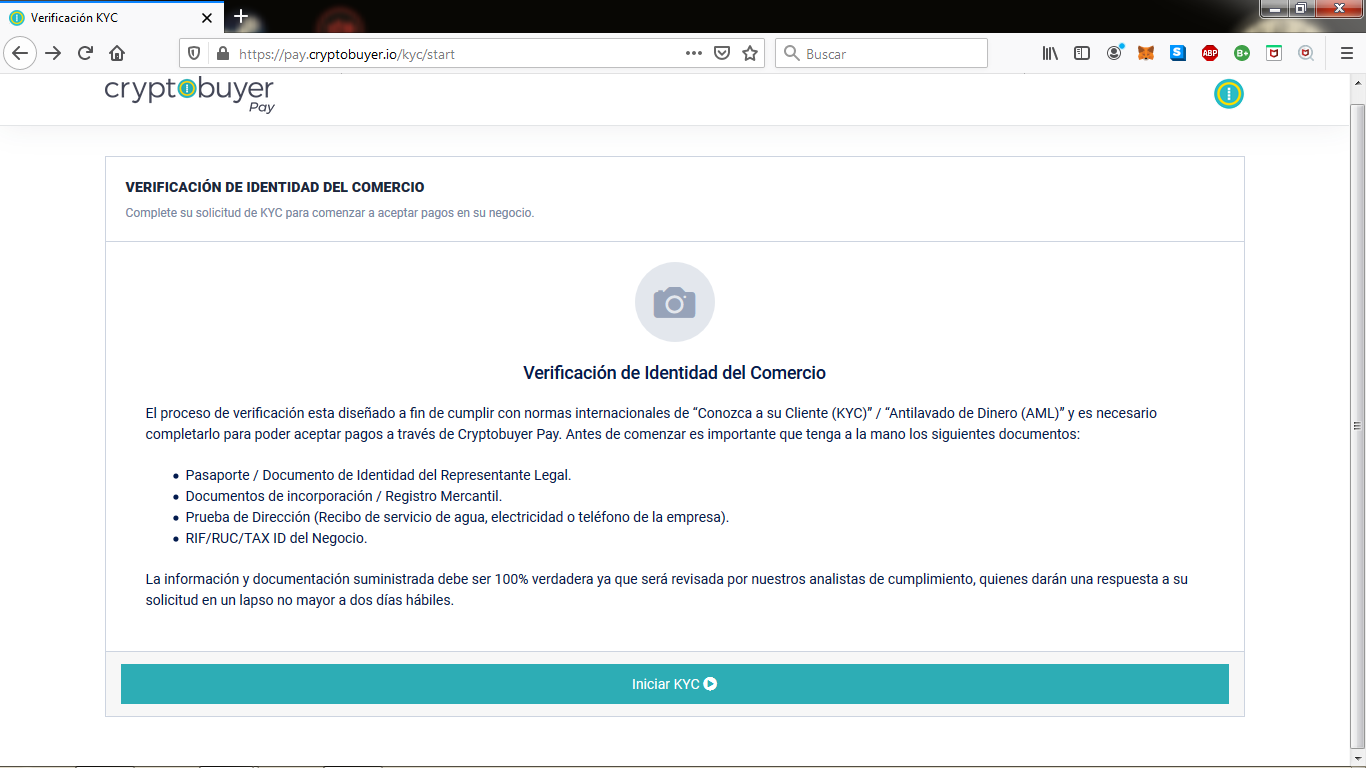The width and height of the screenshot is (1366, 768).
Task: Click bullet 'Pasaporte / Documento de Identidad'
Action: point(378,475)
